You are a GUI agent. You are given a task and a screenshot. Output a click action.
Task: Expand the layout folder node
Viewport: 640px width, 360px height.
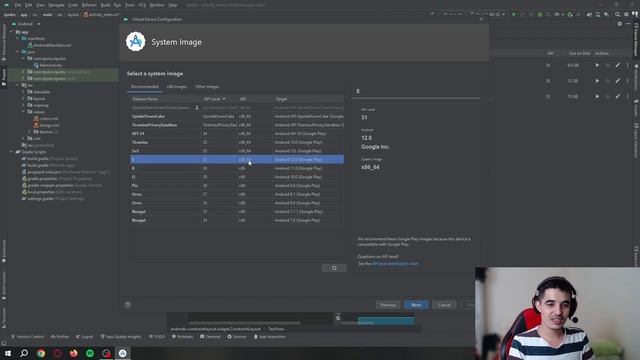pos(23,98)
